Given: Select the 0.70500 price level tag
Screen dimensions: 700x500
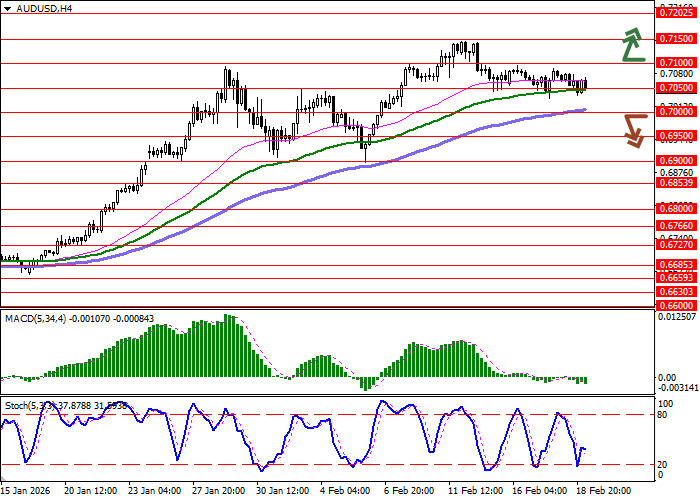Looking at the screenshot, I should (x=676, y=88).
